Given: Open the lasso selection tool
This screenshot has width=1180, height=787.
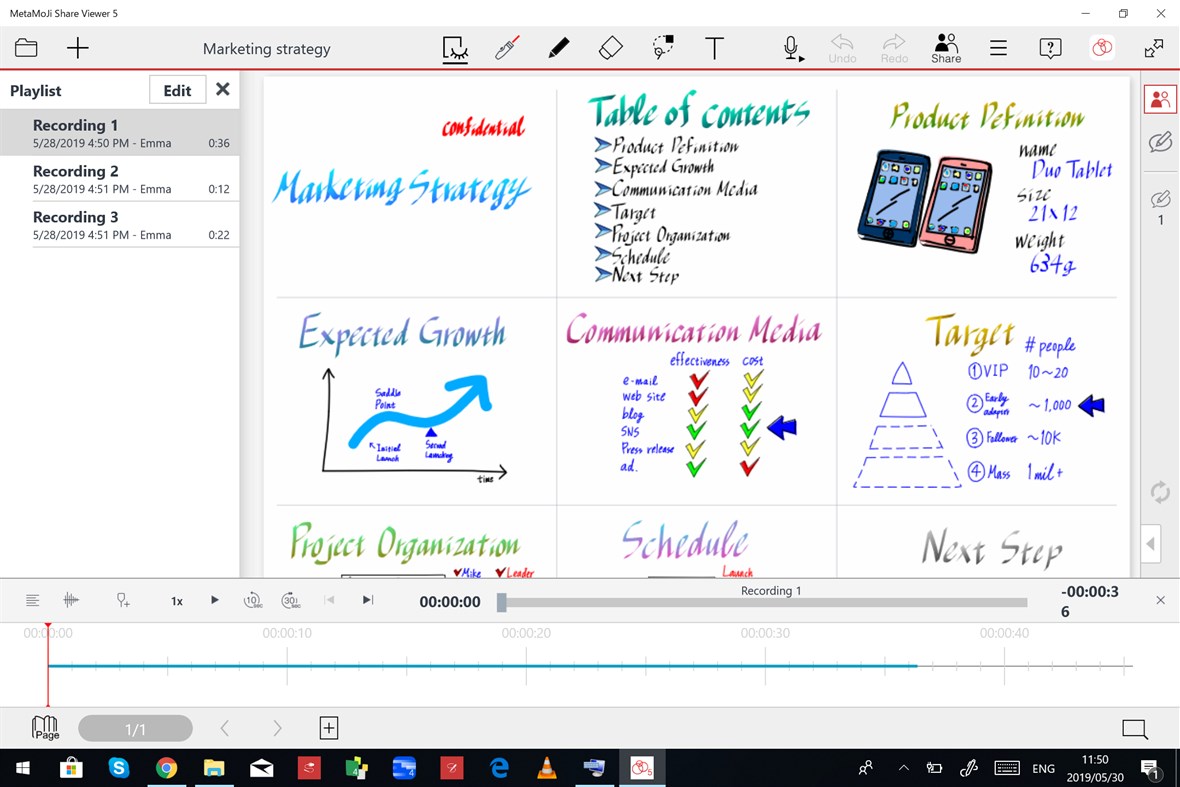Looking at the screenshot, I should click(663, 47).
